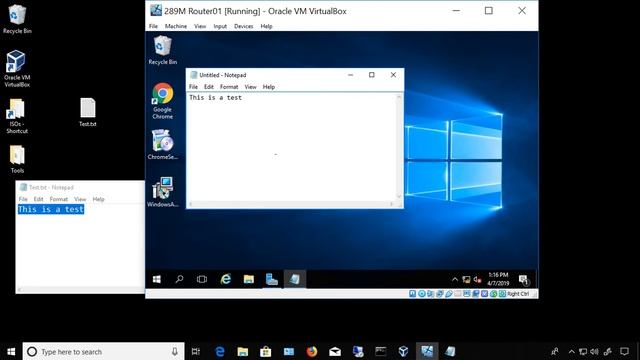The image size is (640, 360).
Task: Open VirtualBox File menu
Action: (x=153, y=26)
